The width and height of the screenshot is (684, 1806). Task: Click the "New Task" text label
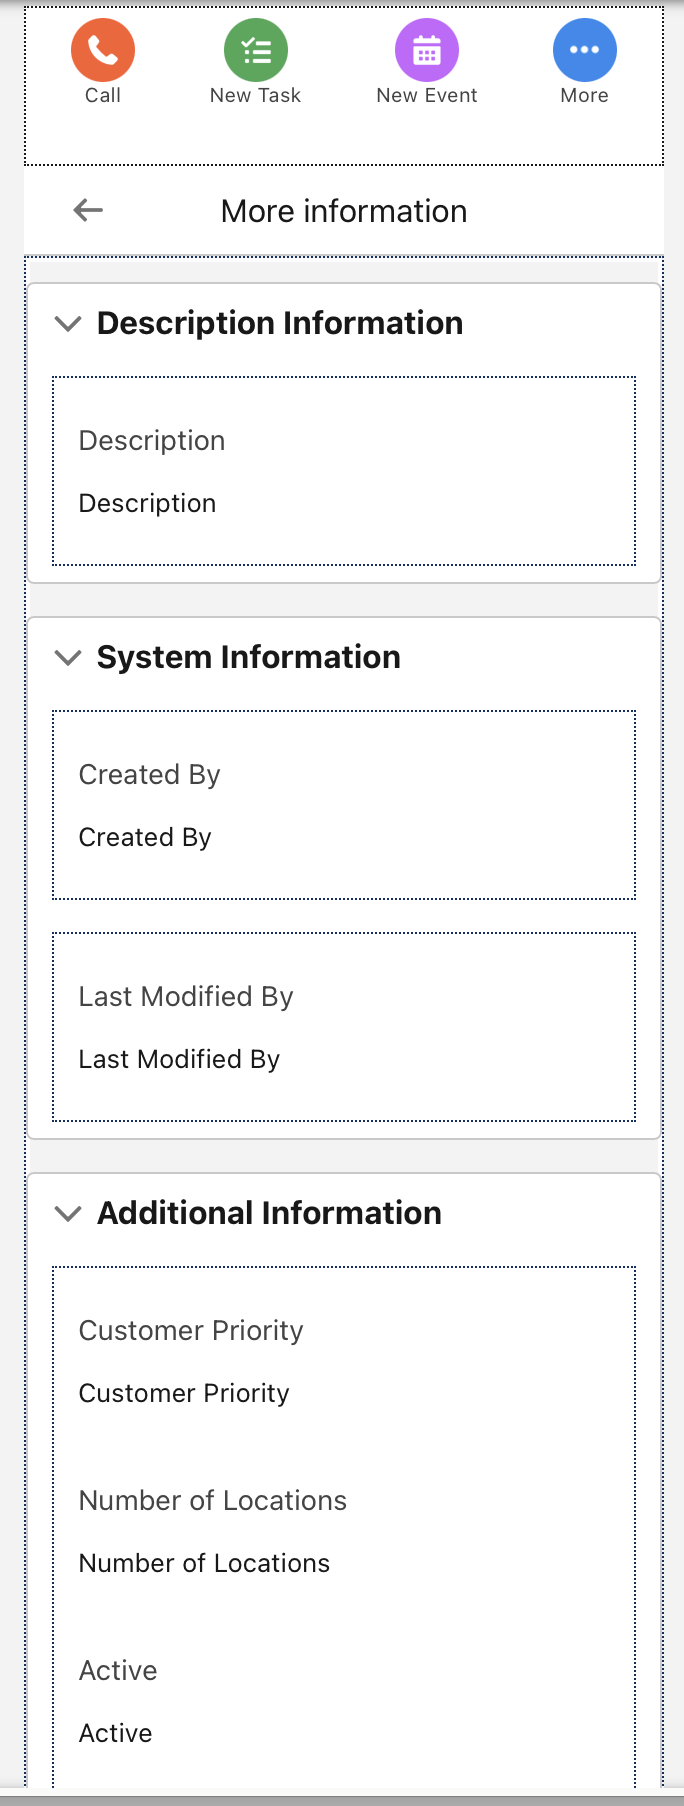[x=255, y=95]
